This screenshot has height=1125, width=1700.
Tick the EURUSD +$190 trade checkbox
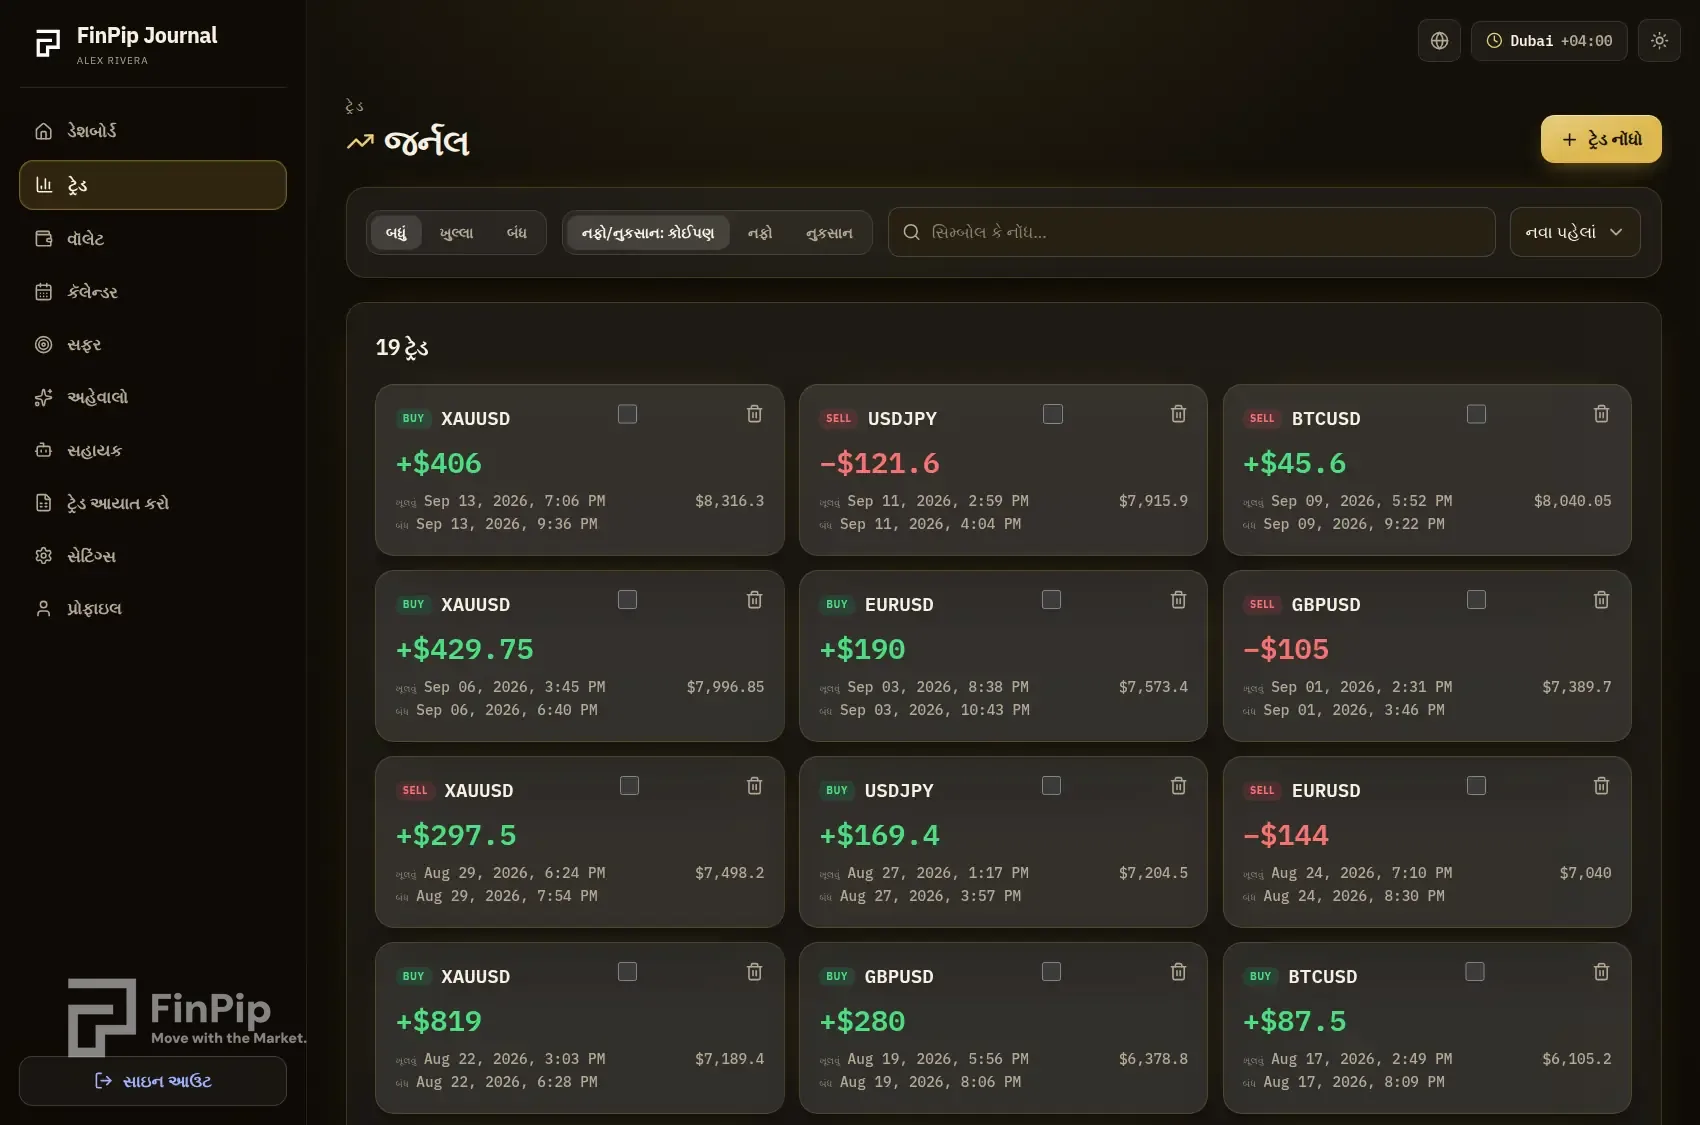[x=1051, y=600]
